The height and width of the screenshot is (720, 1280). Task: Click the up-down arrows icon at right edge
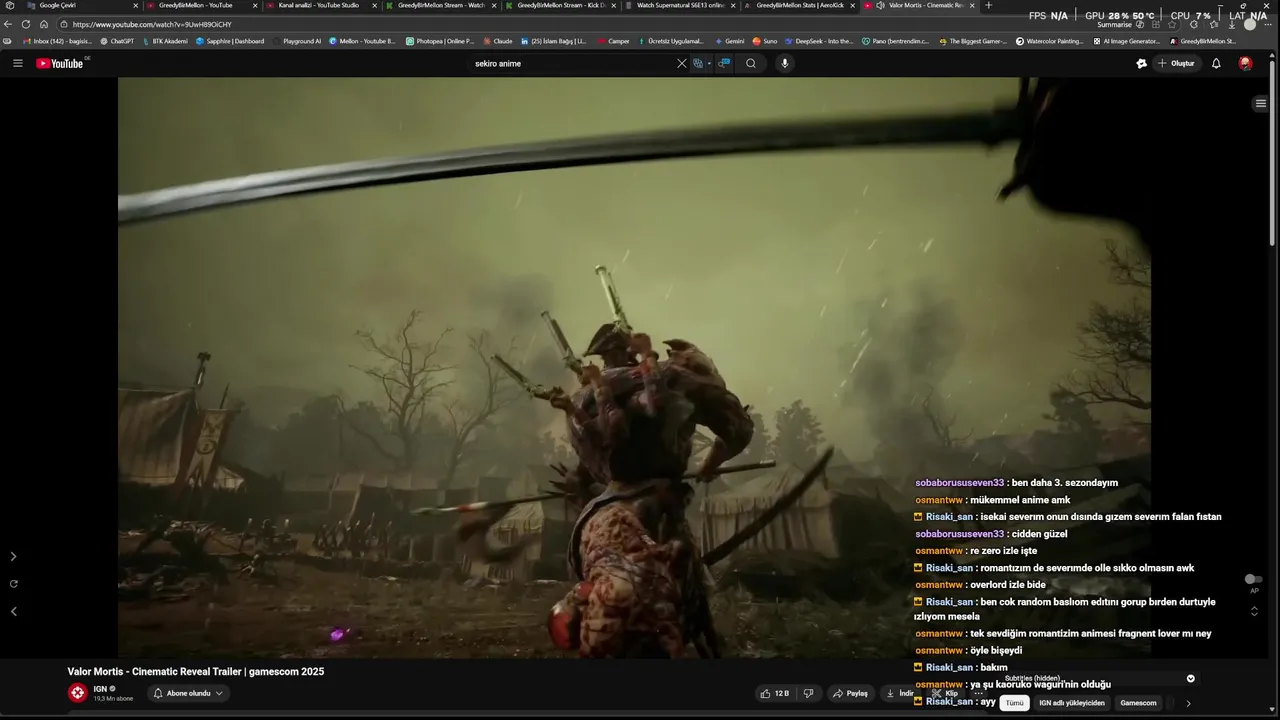[x=1254, y=611]
